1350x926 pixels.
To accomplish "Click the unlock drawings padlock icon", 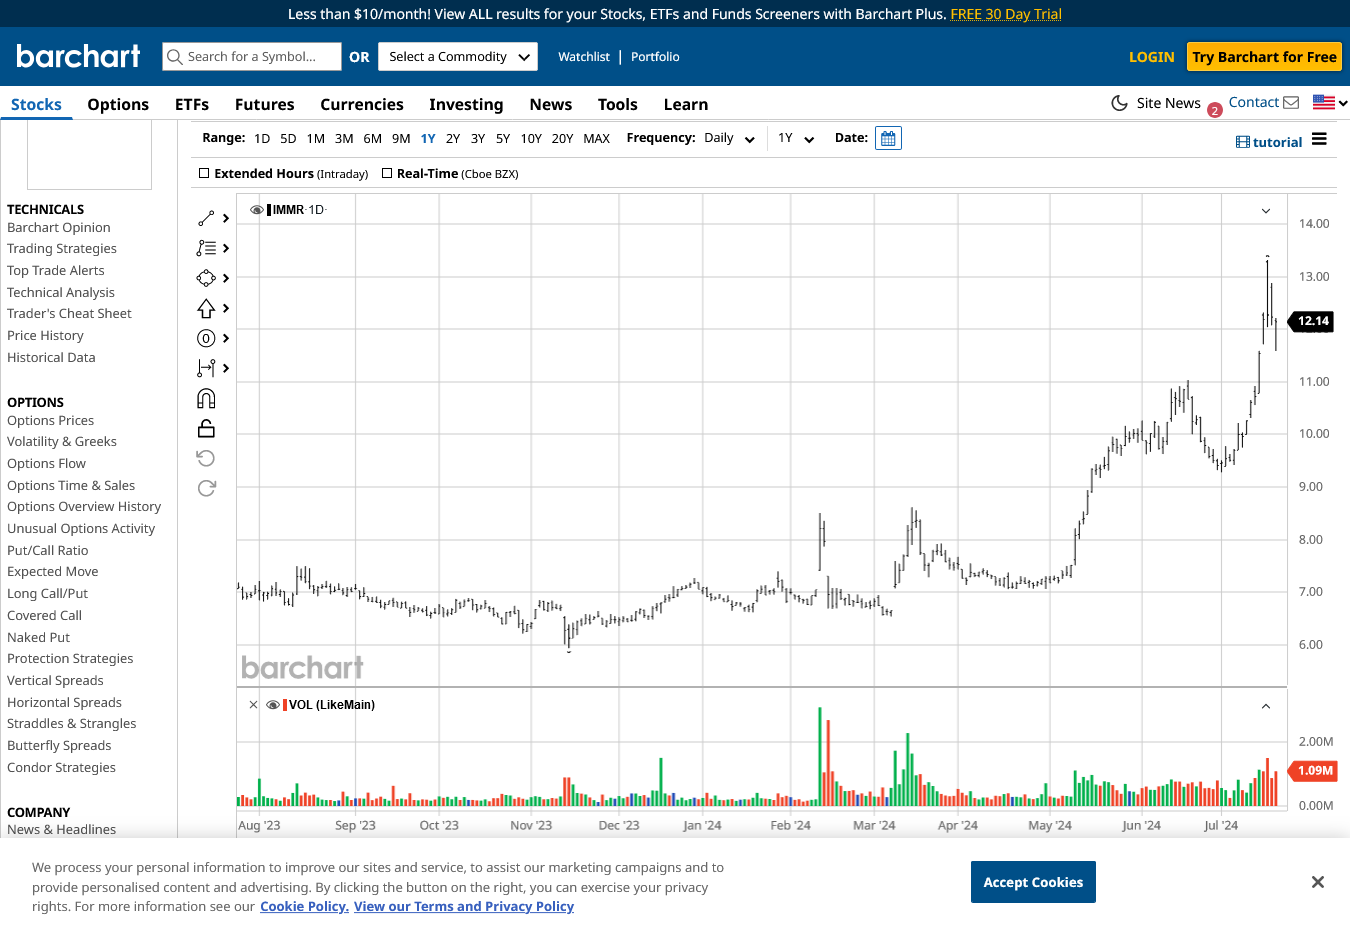I will point(206,428).
